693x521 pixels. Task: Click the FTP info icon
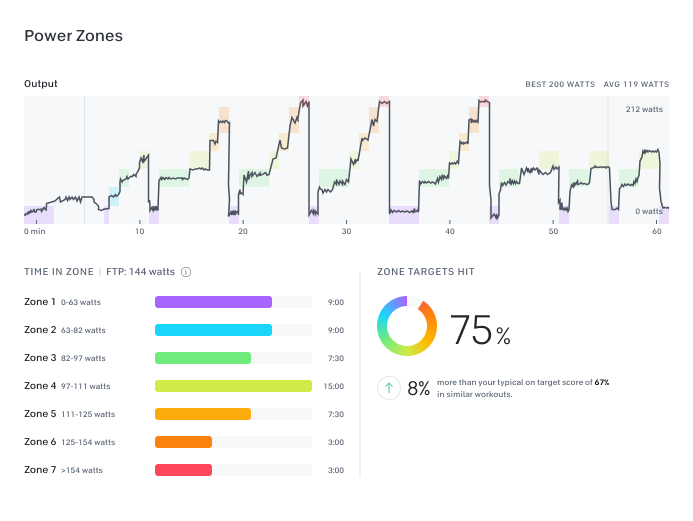186,271
